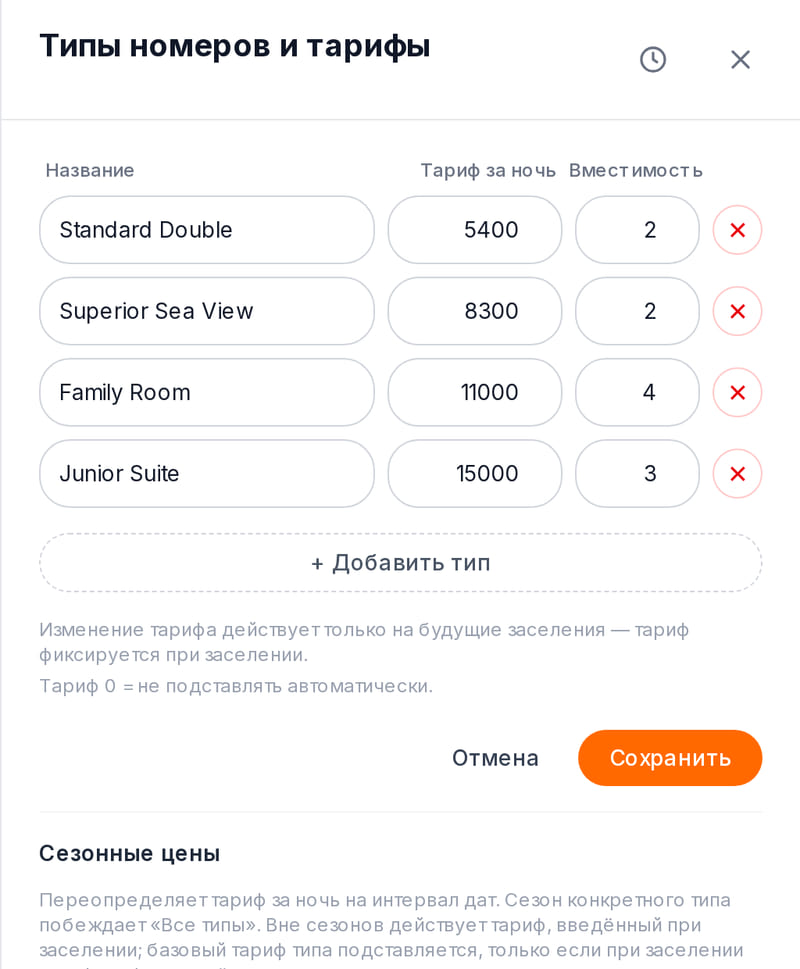Delete the Standard Double room type
The height and width of the screenshot is (969, 800).
737,230
